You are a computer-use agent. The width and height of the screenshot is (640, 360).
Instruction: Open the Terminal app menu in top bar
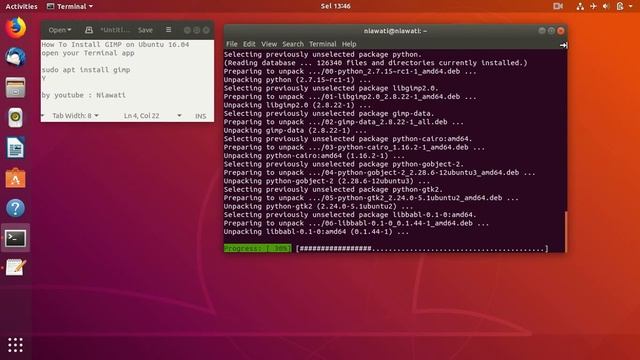[70, 6]
